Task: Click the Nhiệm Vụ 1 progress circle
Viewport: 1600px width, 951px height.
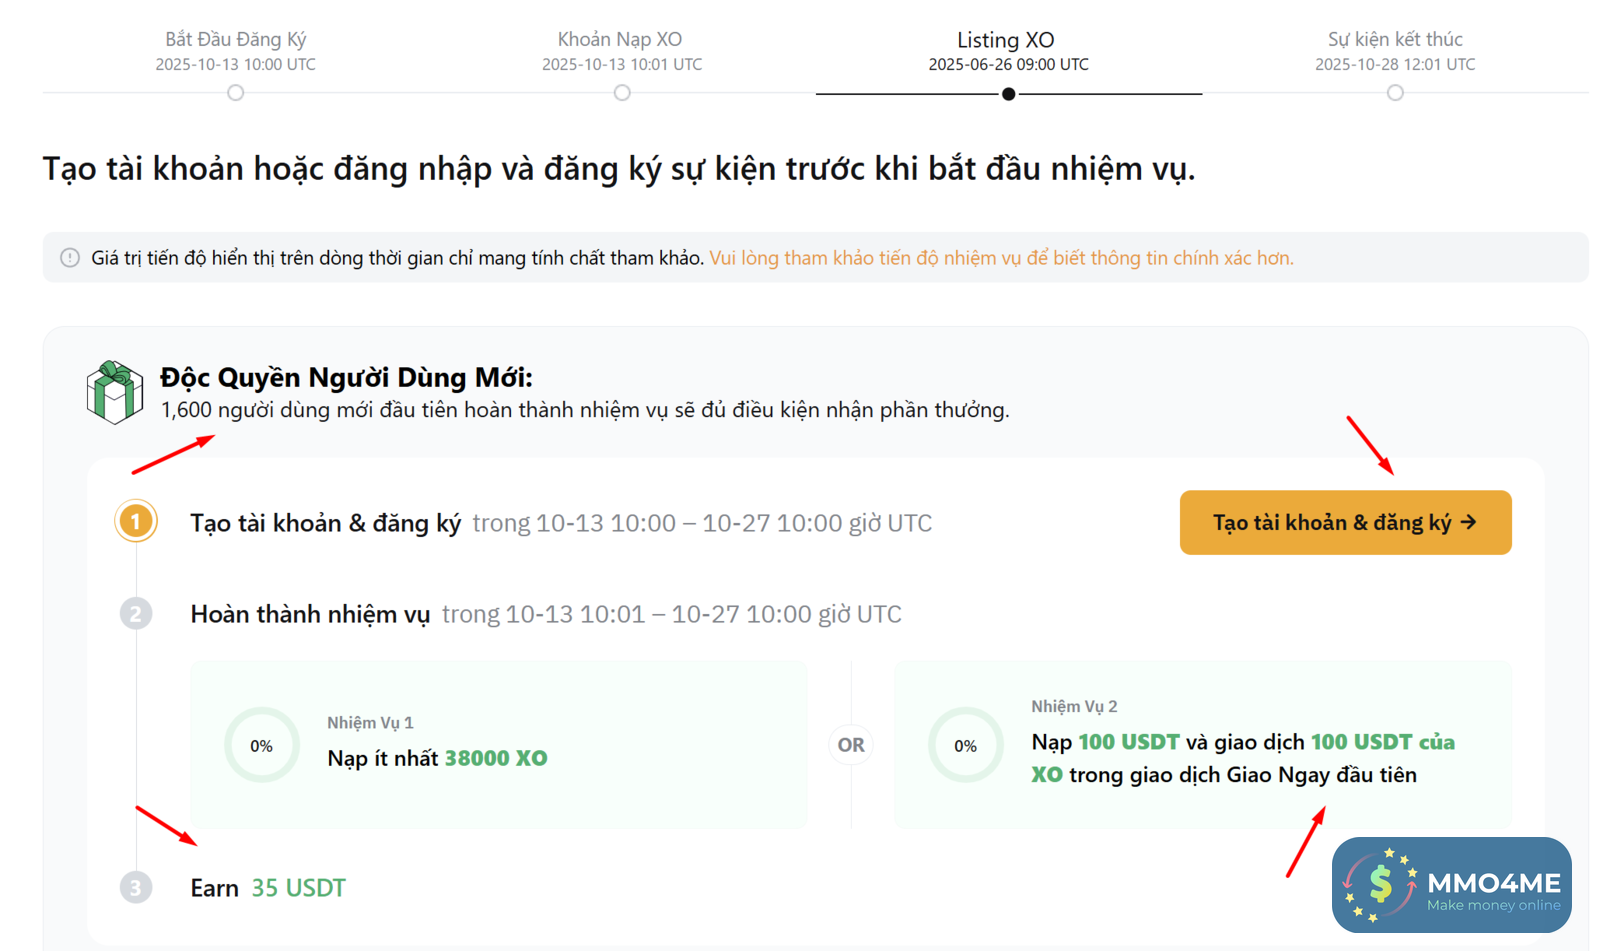Action: point(262,746)
